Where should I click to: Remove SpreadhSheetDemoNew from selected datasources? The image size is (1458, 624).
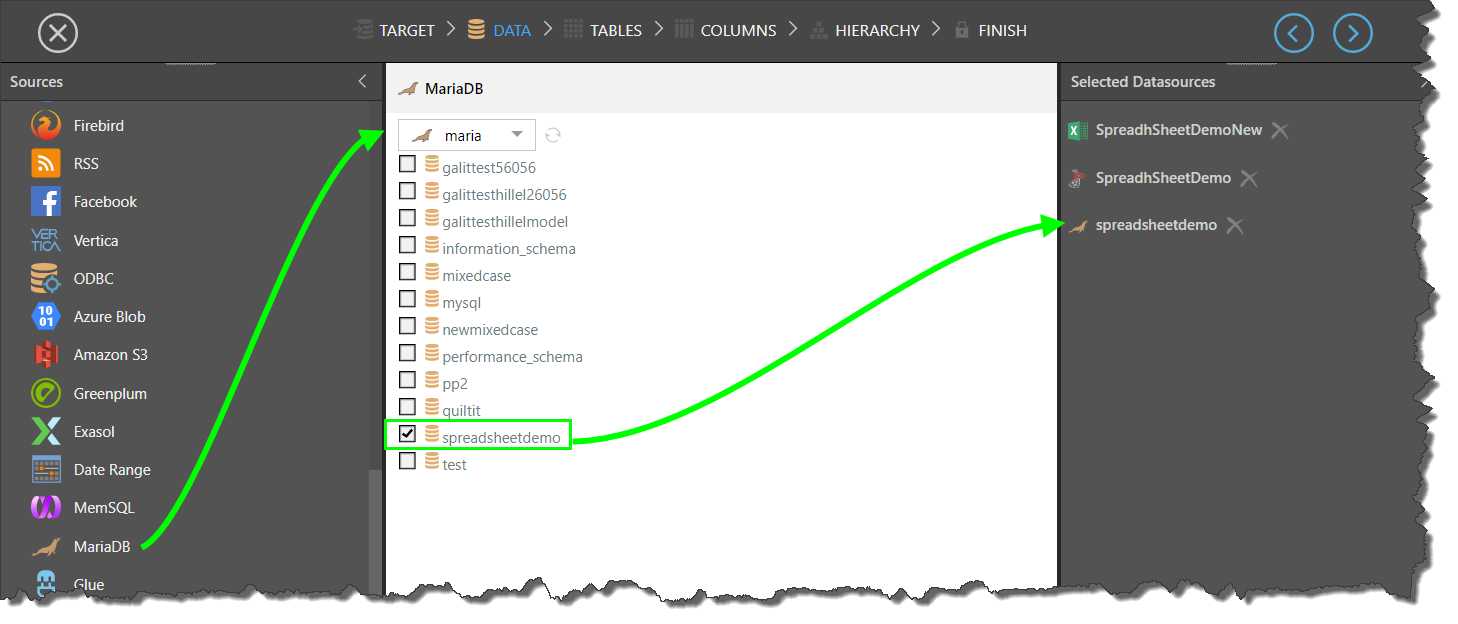point(1279,130)
